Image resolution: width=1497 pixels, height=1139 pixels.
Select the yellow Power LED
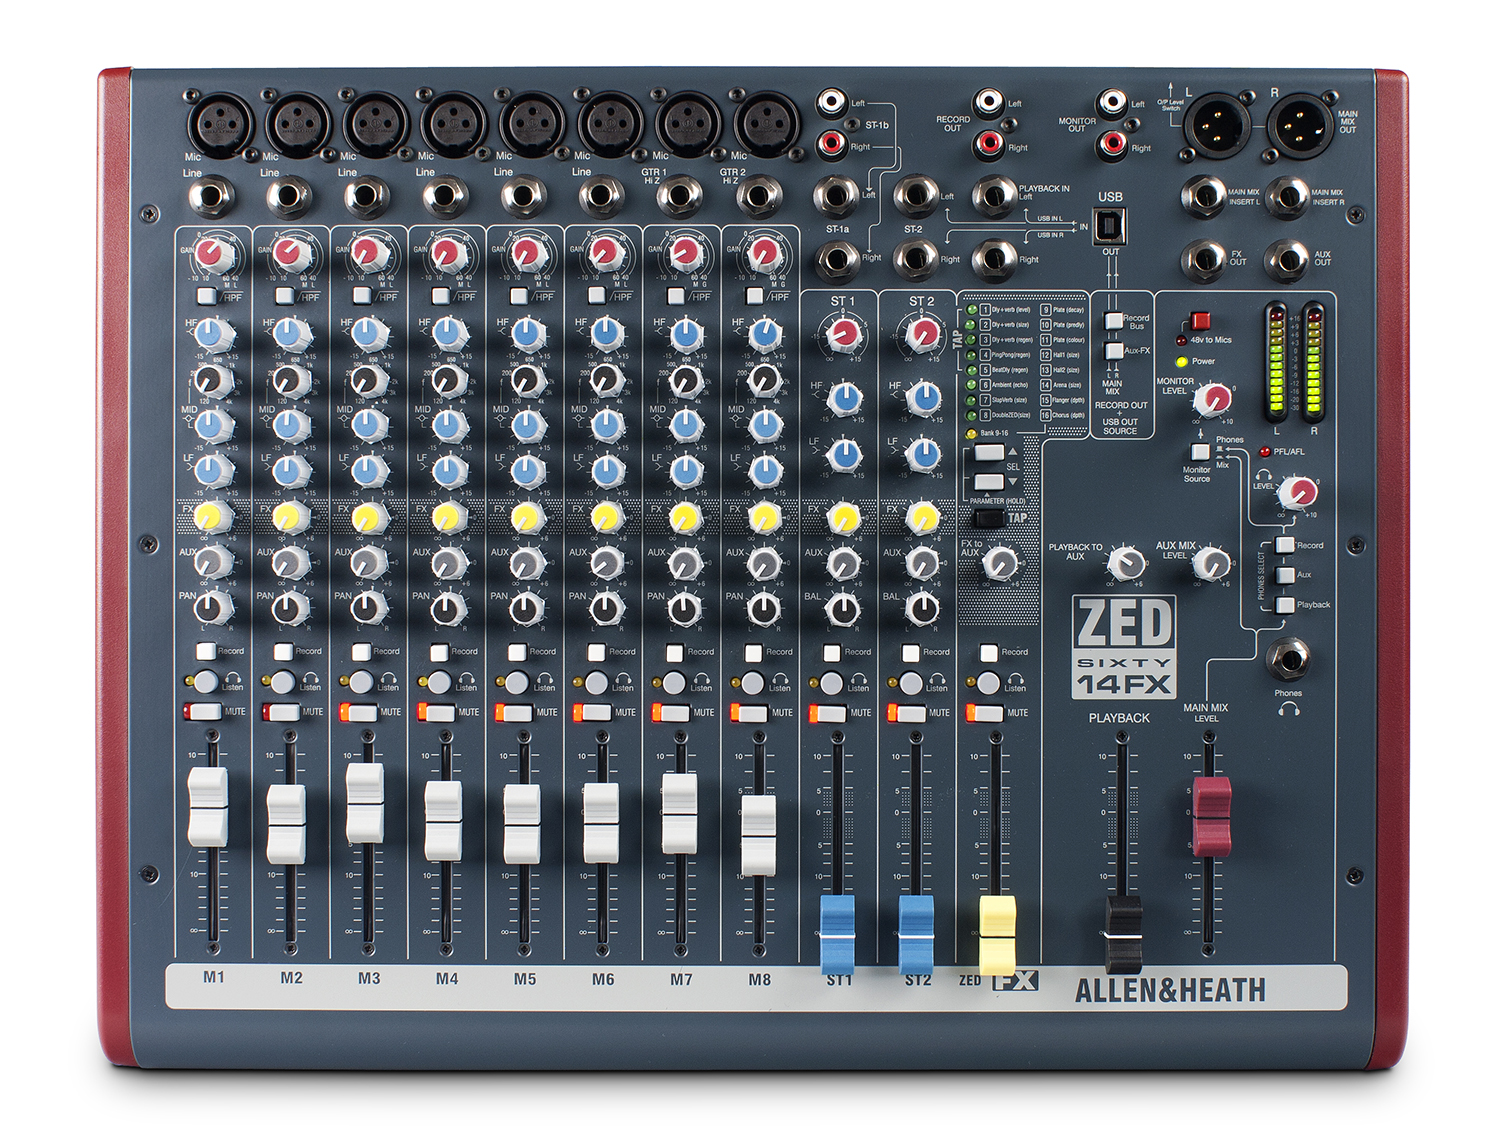(x=1182, y=362)
